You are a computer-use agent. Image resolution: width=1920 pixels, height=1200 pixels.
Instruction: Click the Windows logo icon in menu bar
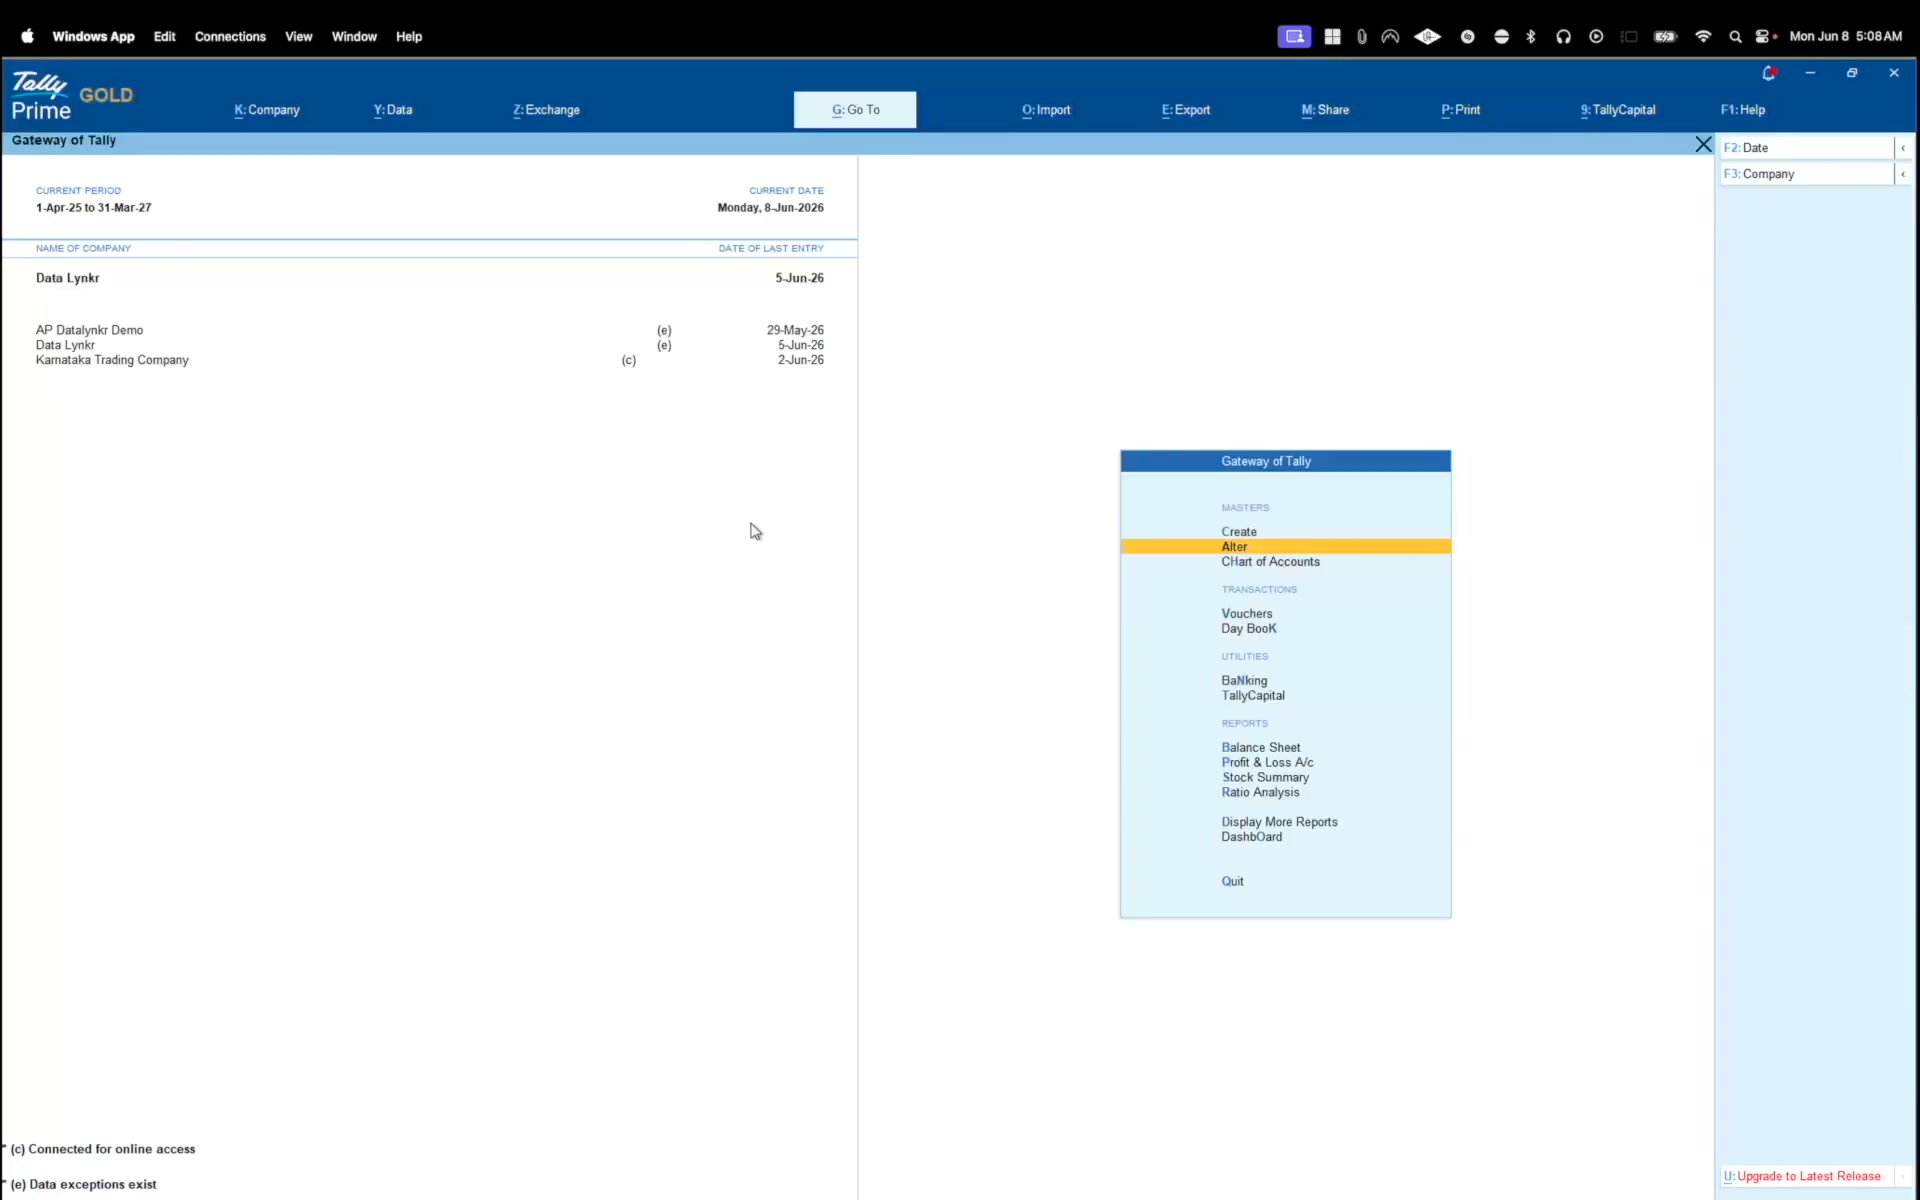[1332, 36]
